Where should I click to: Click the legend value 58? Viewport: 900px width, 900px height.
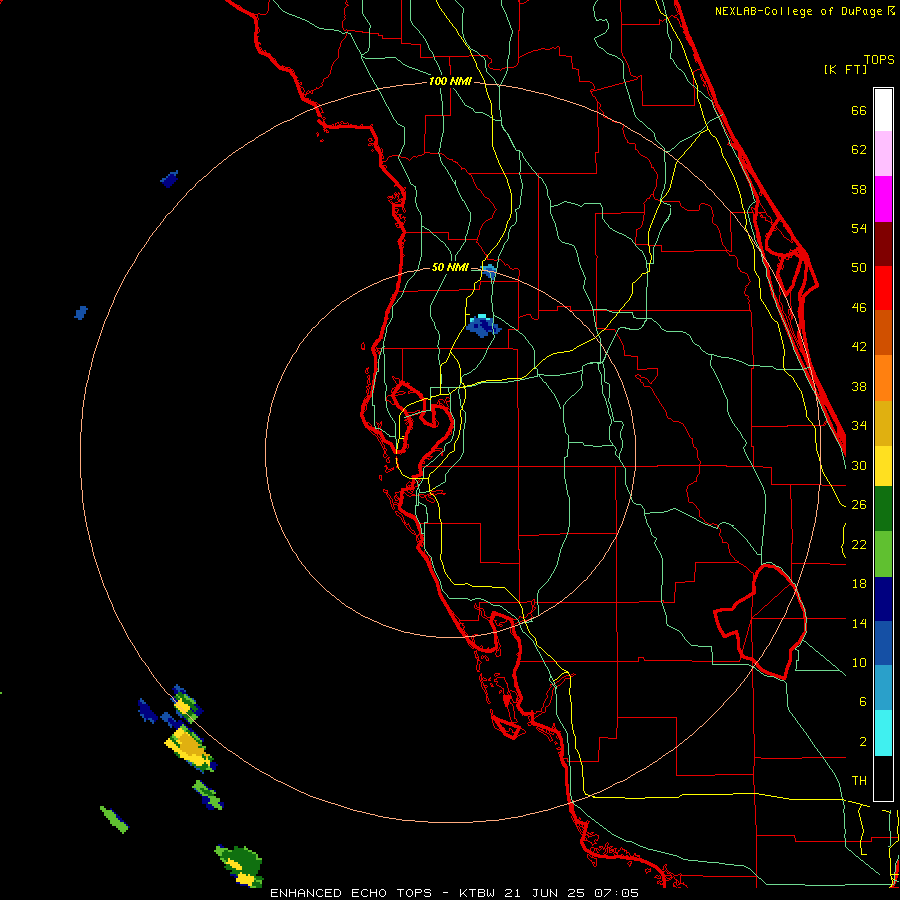click(x=859, y=189)
